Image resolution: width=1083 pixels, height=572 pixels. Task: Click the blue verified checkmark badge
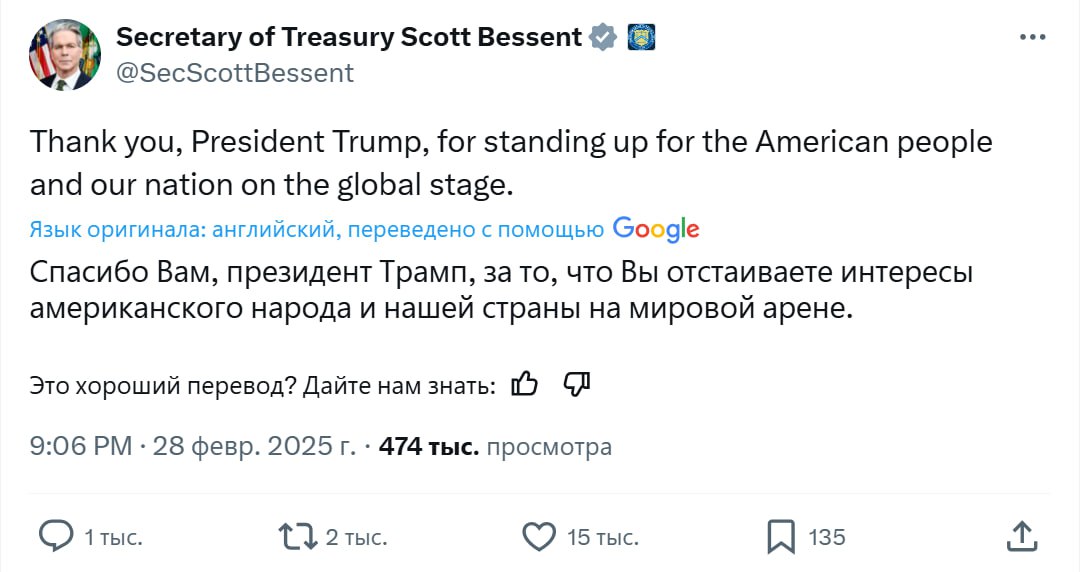[602, 38]
